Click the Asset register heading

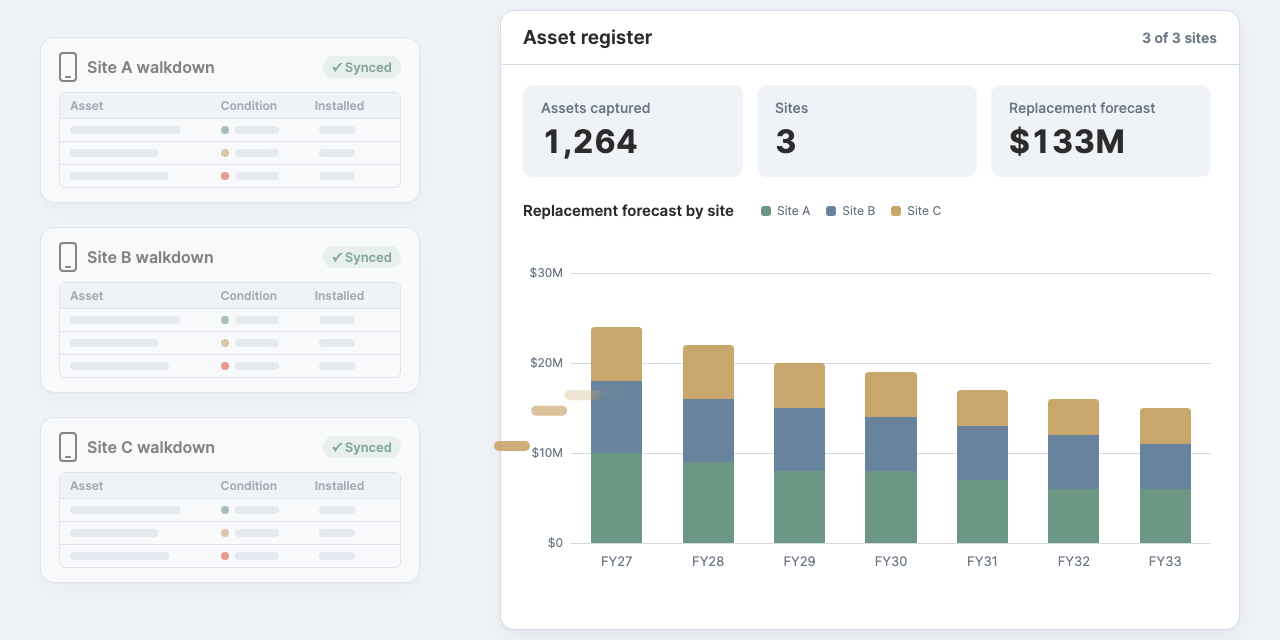[x=588, y=38]
